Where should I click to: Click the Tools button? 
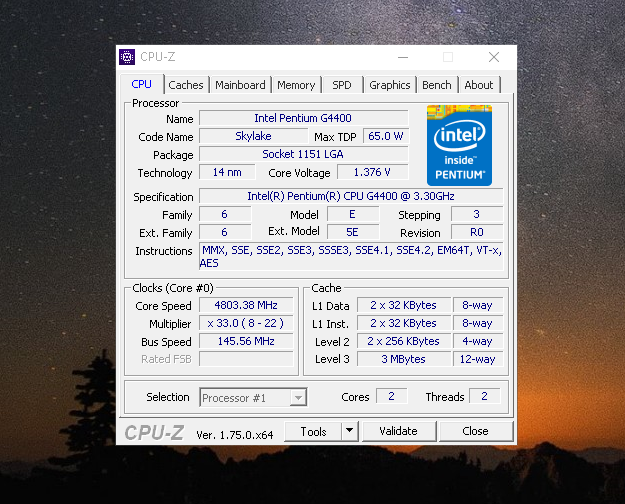coord(313,431)
